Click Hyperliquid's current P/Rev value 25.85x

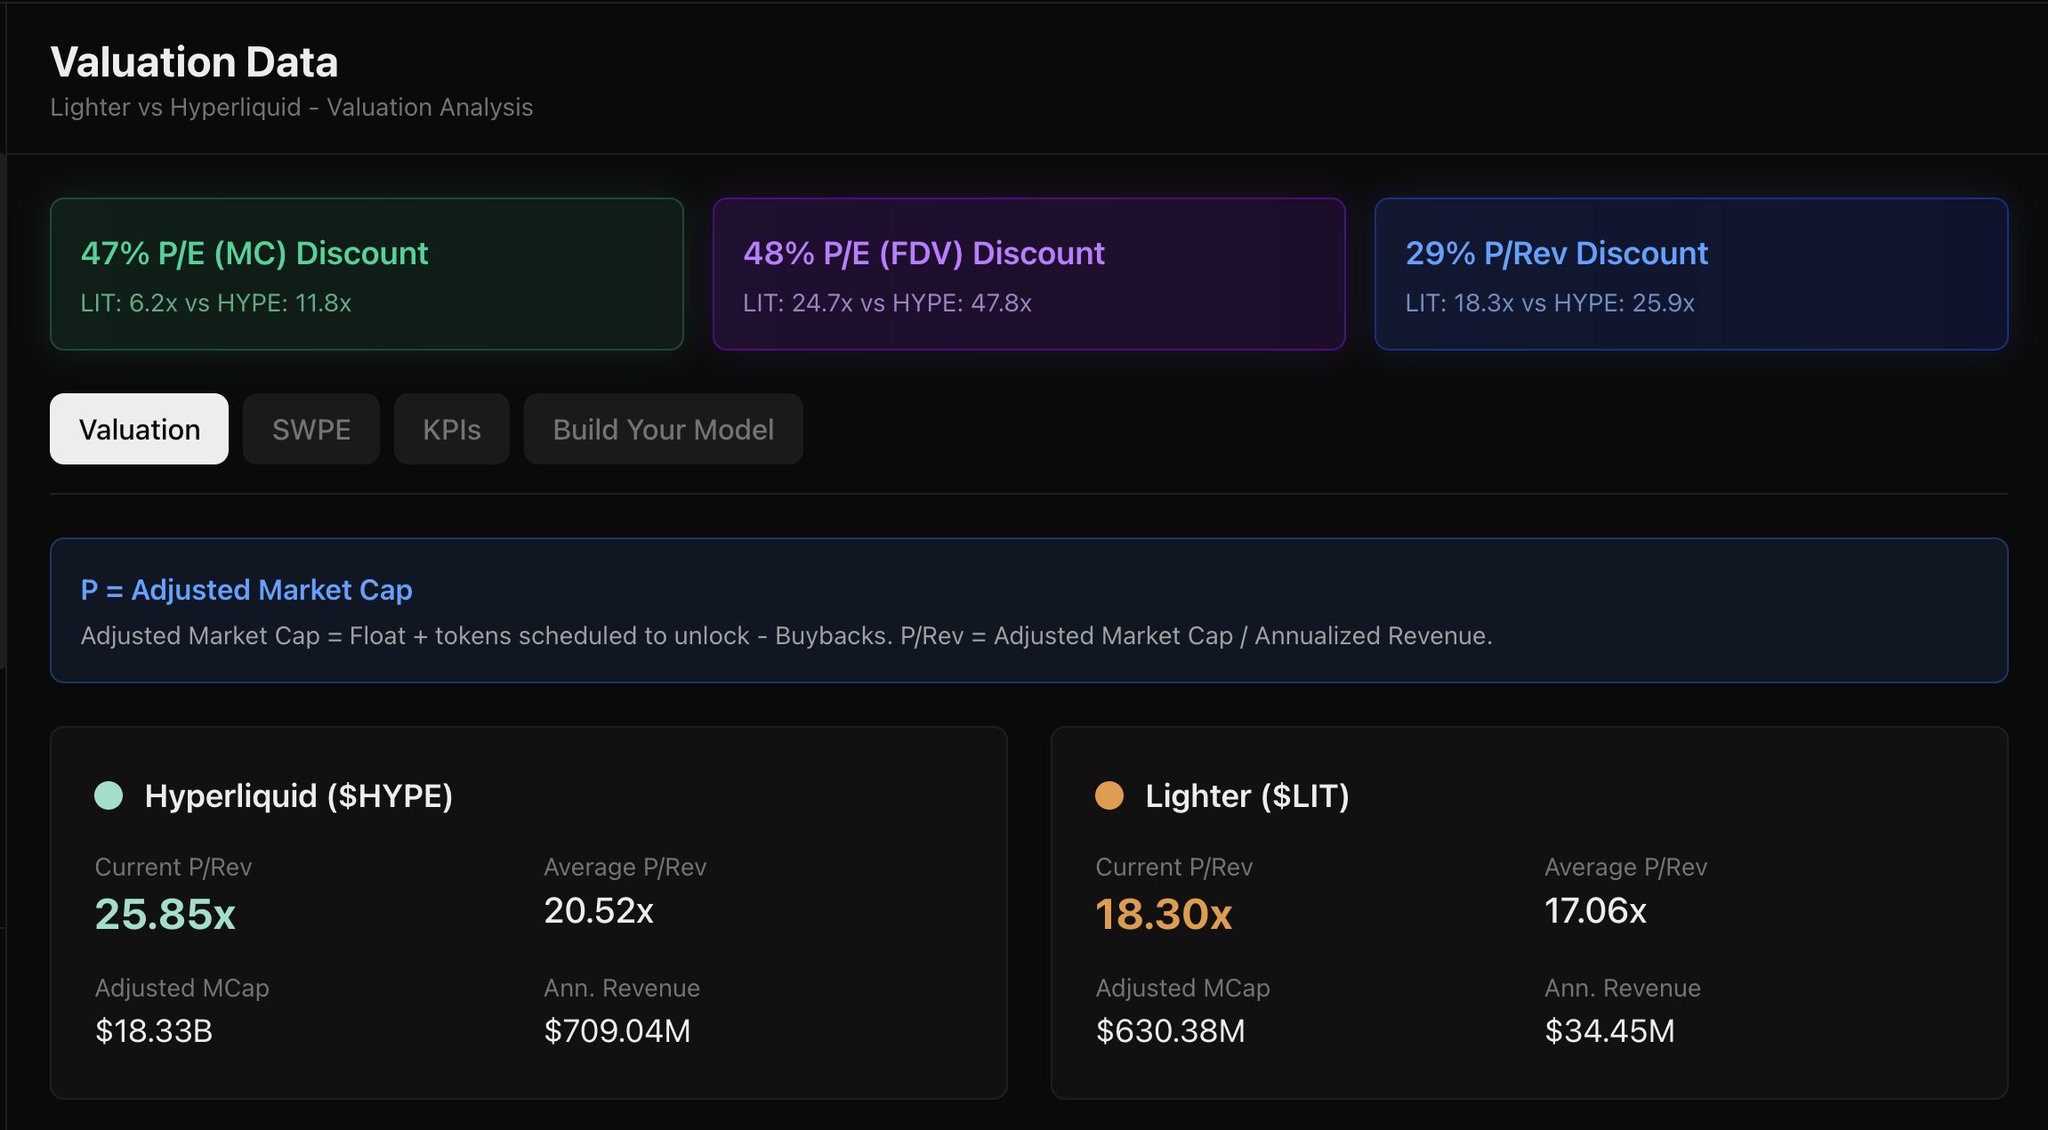click(165, 914)
